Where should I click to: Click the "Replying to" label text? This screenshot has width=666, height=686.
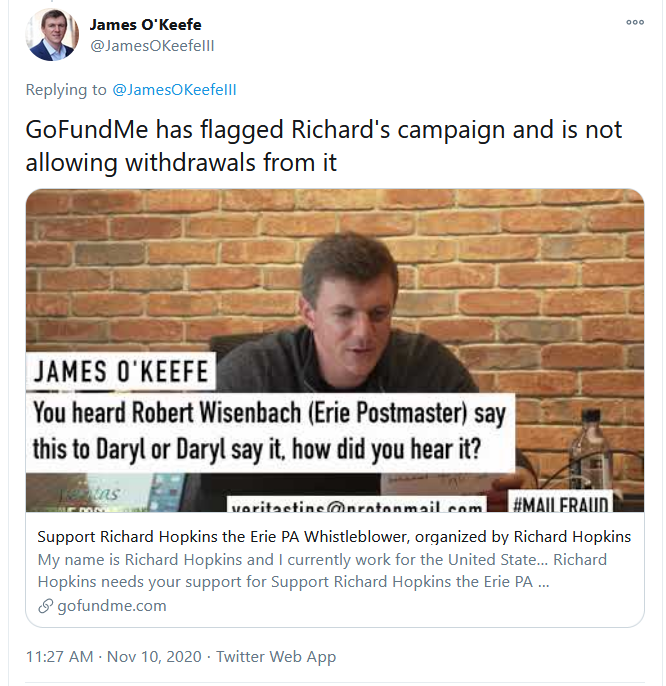pos(66,90)
